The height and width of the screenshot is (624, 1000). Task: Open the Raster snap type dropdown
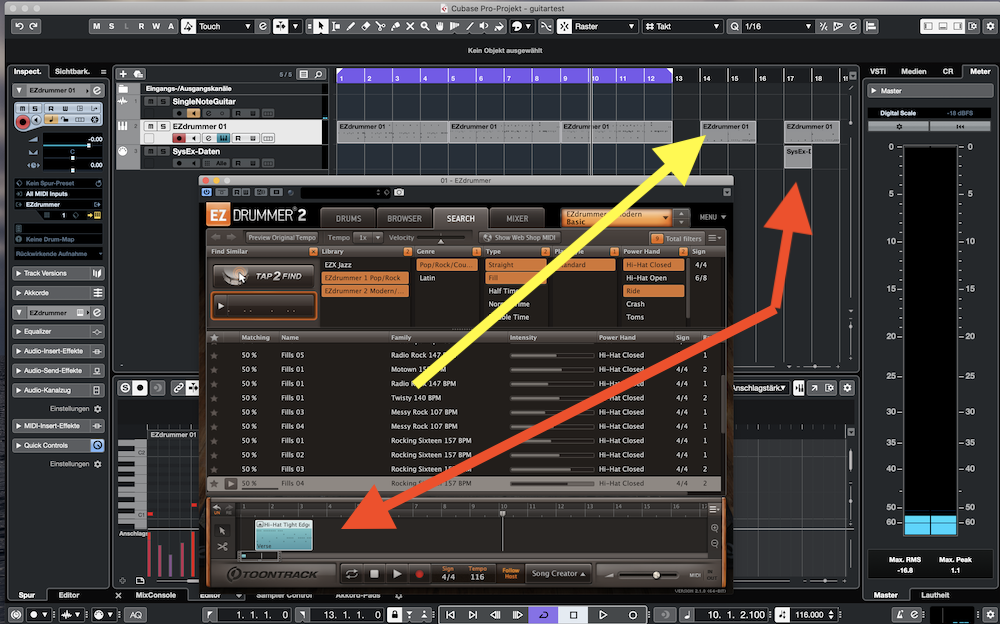coord(605,26)
